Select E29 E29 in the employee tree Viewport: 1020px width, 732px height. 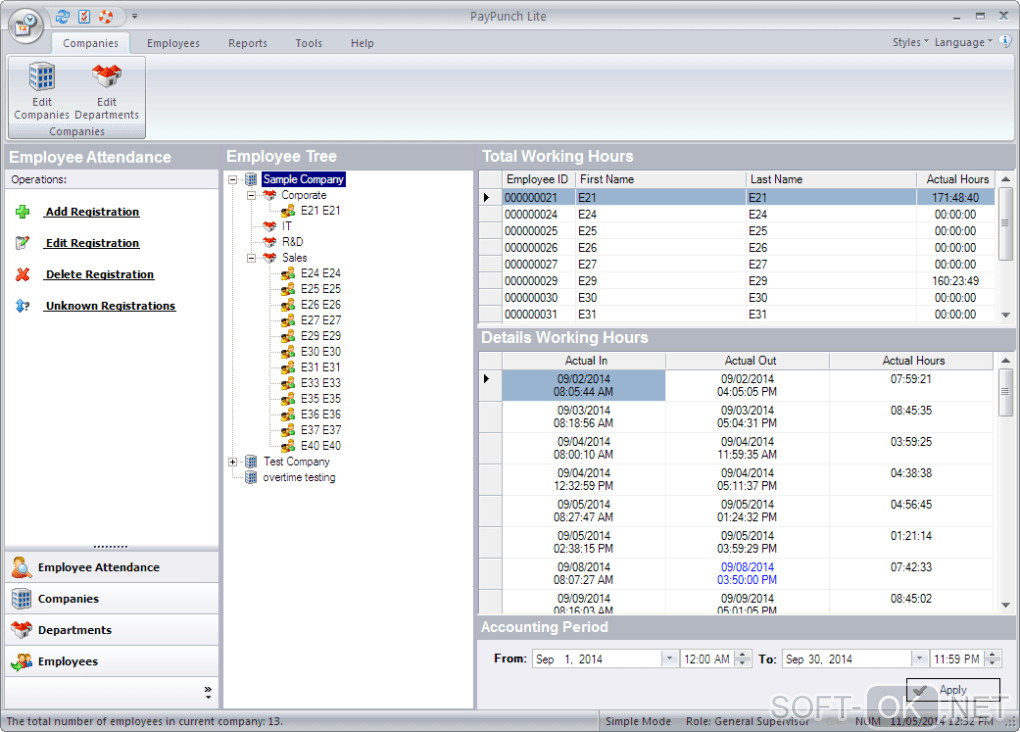[x=320, y=336]
